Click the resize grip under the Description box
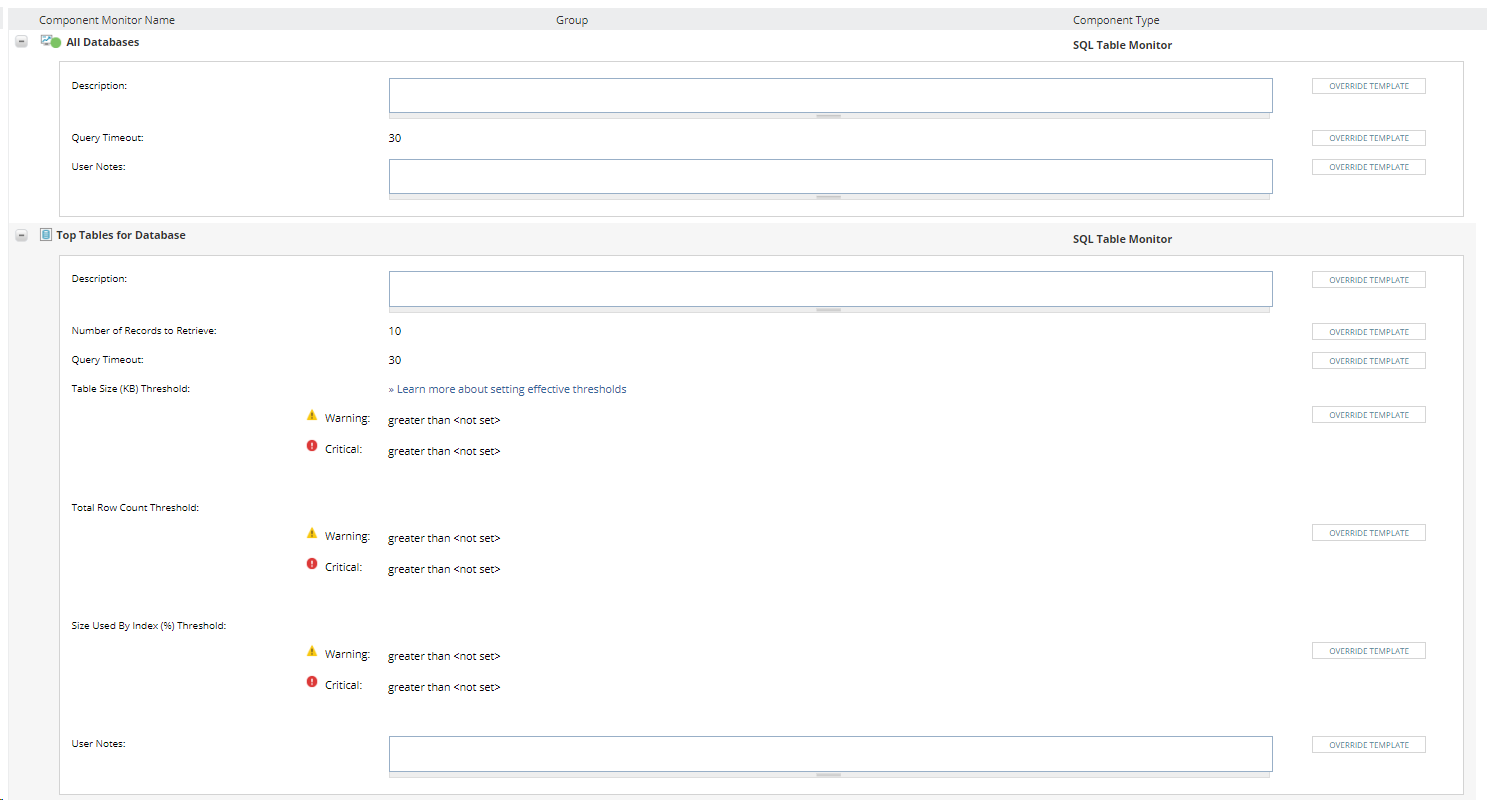The image size is (1487, 800). coord(828,116)
